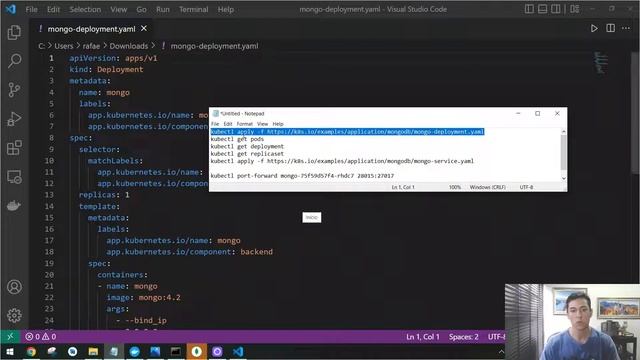Open the Terminal menu
This screenshot has width=640, height=360.
193,9
